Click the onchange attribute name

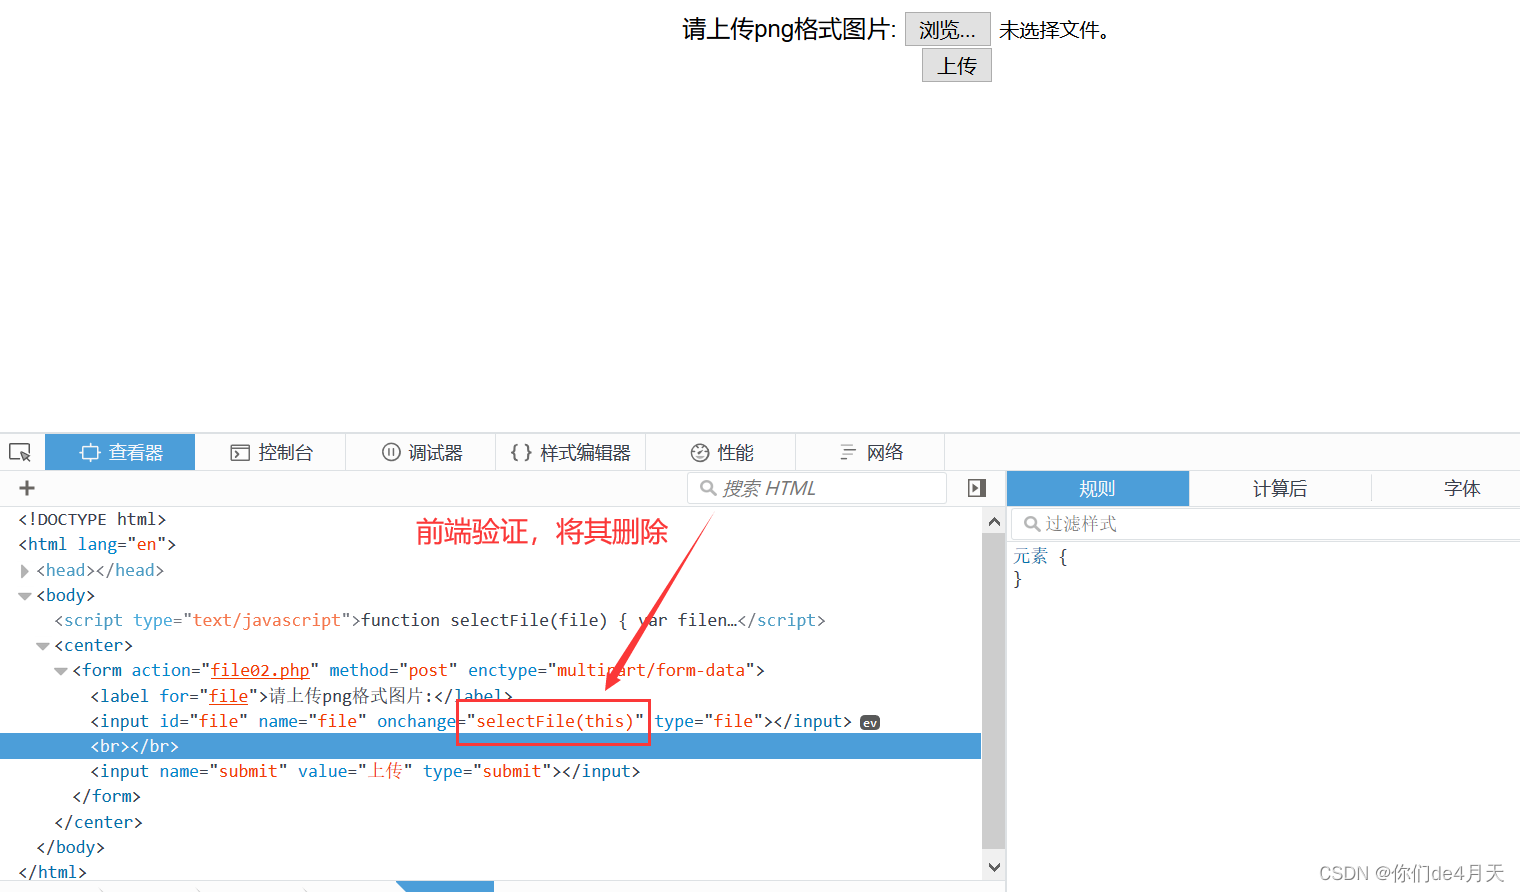click(x=416, y=721)
